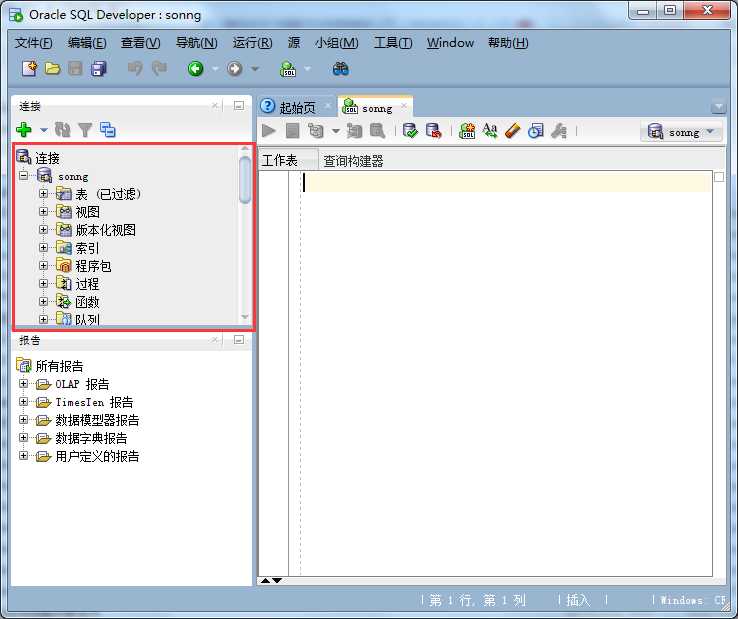Expand the TimesTen 报告 folder
This screenshot has height=619, width=738.
24,402
